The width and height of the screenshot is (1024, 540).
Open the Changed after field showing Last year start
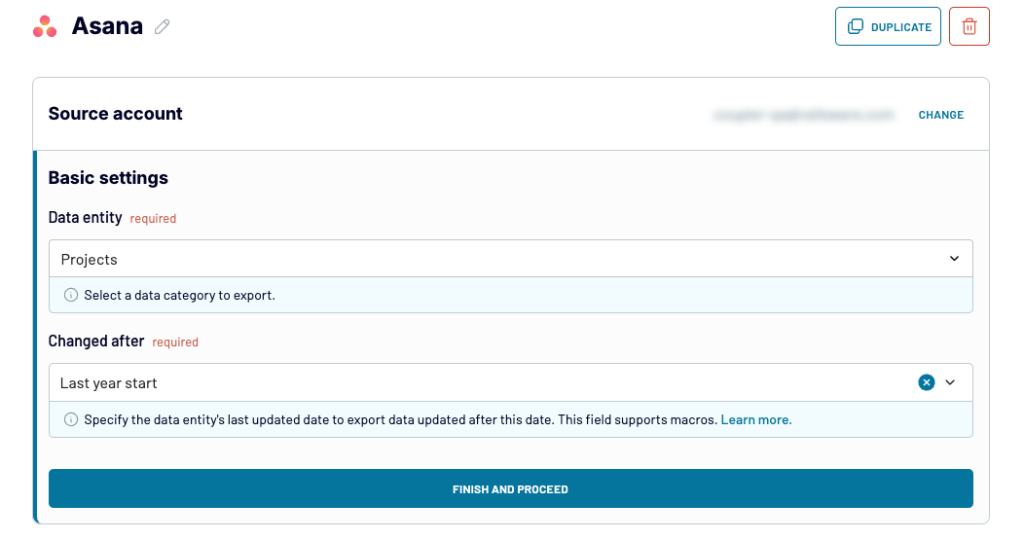511,383
